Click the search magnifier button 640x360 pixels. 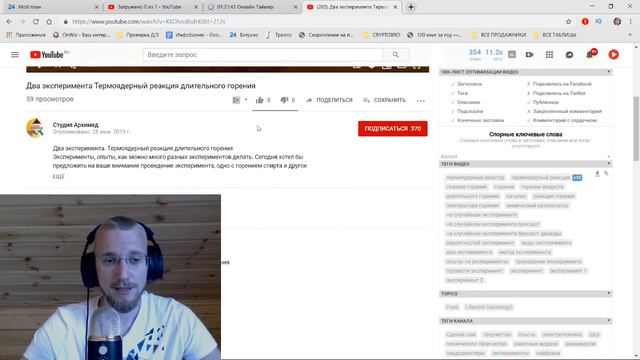click(x=396, y=55)
